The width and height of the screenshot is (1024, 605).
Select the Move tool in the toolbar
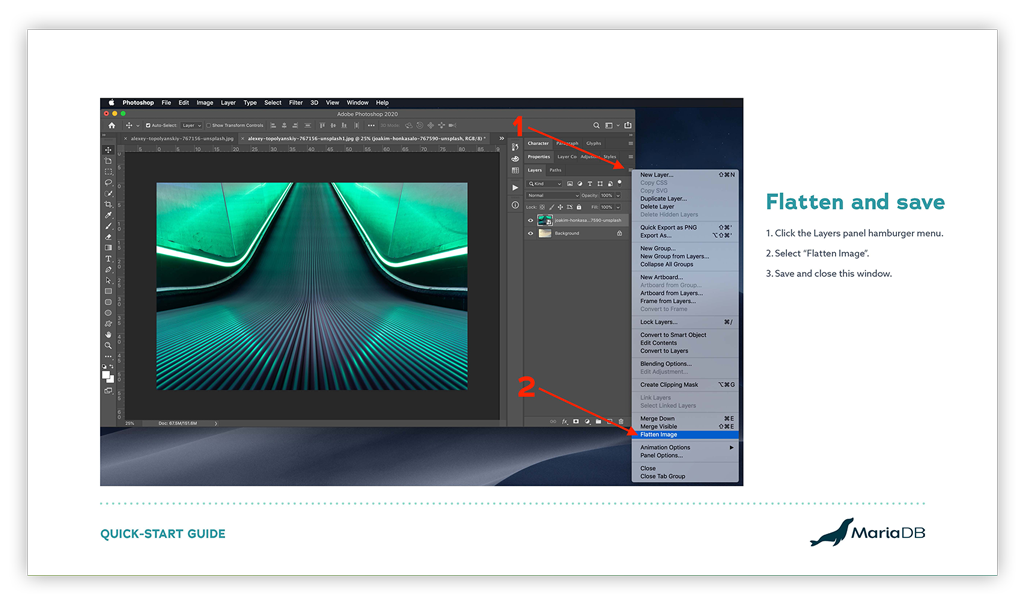[x=109, y=150]
